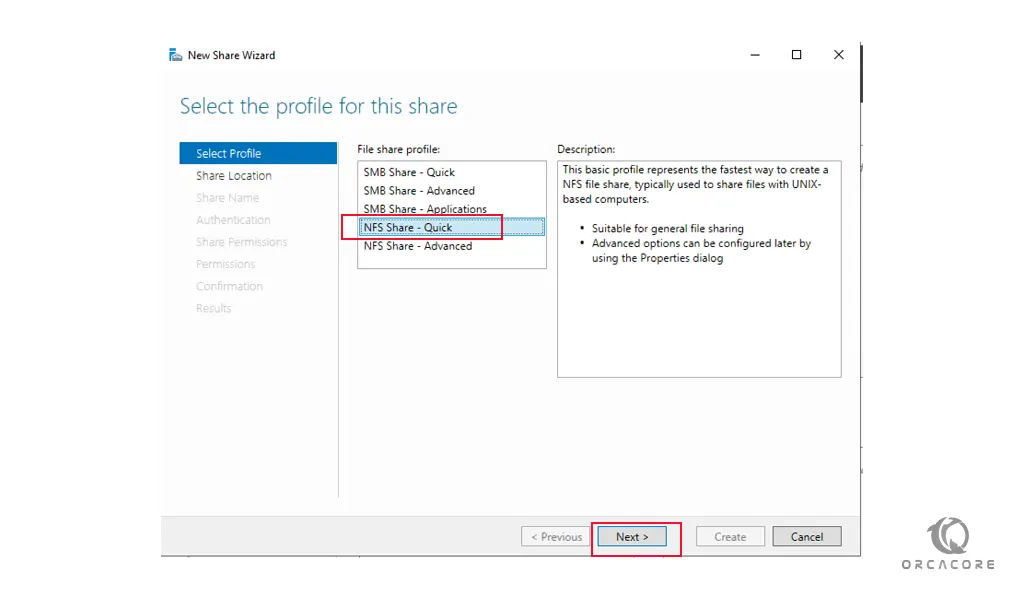
Task: Click the 'File share profile:' label
Action: pyautogui.click(x=398, y=150)
